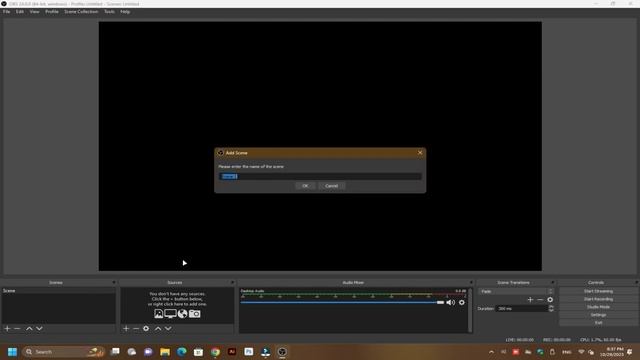Toggle Studio Mode button

click(x=598, y=307)
